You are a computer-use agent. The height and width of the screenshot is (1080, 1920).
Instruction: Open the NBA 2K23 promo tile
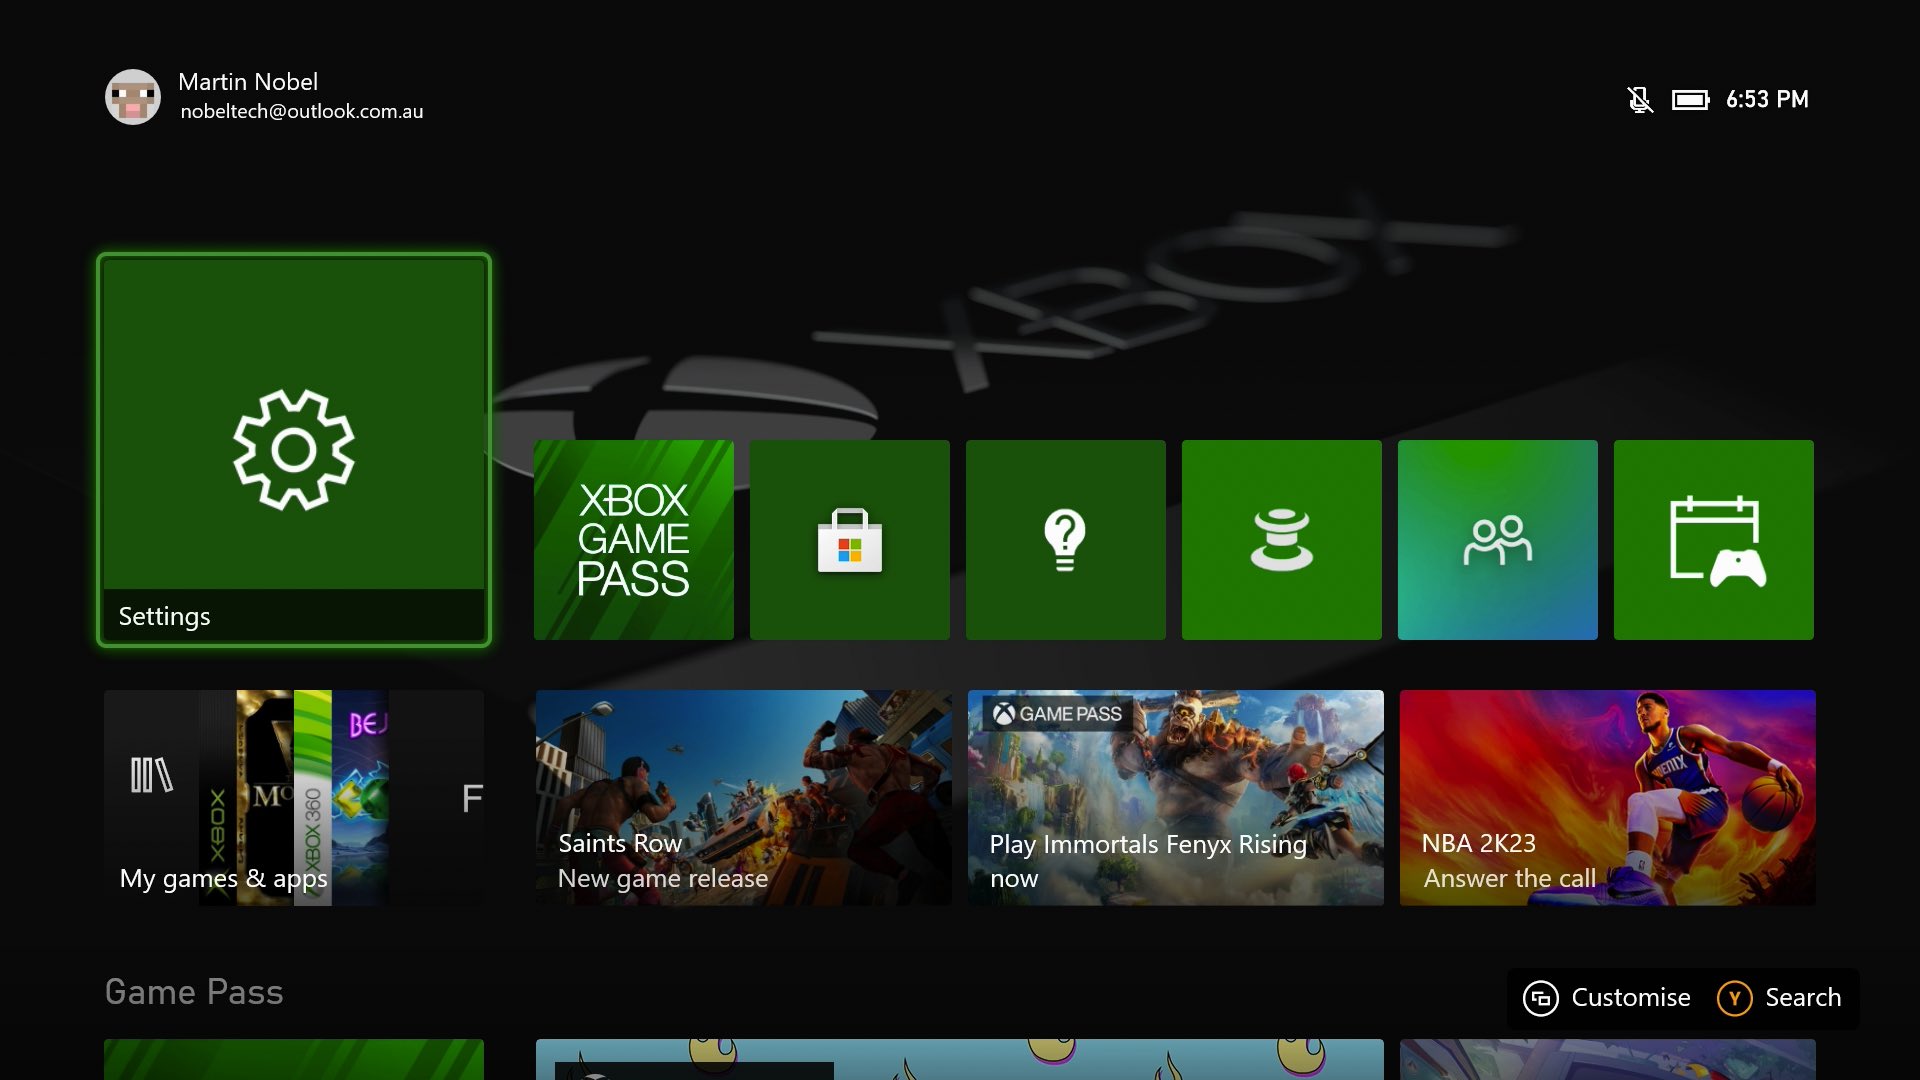click(1607, 798)
